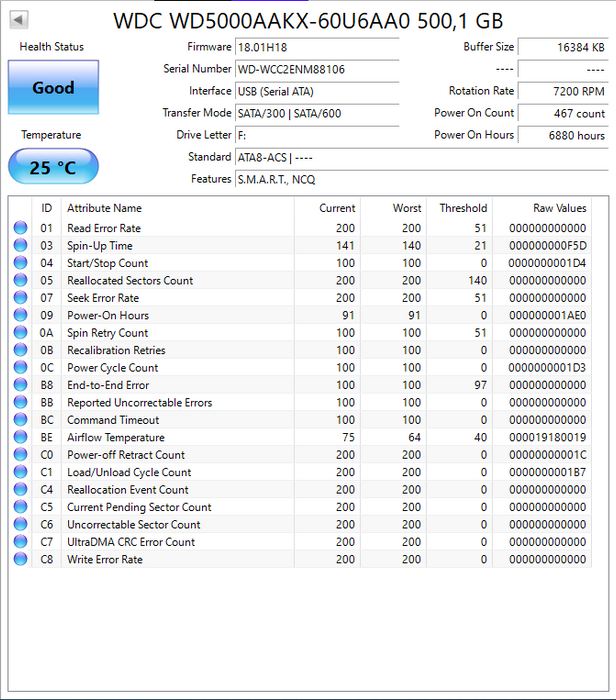Click the Attribute Name column header
The width and height of the screenshot is (616, 700).
(x=104, y=208)
